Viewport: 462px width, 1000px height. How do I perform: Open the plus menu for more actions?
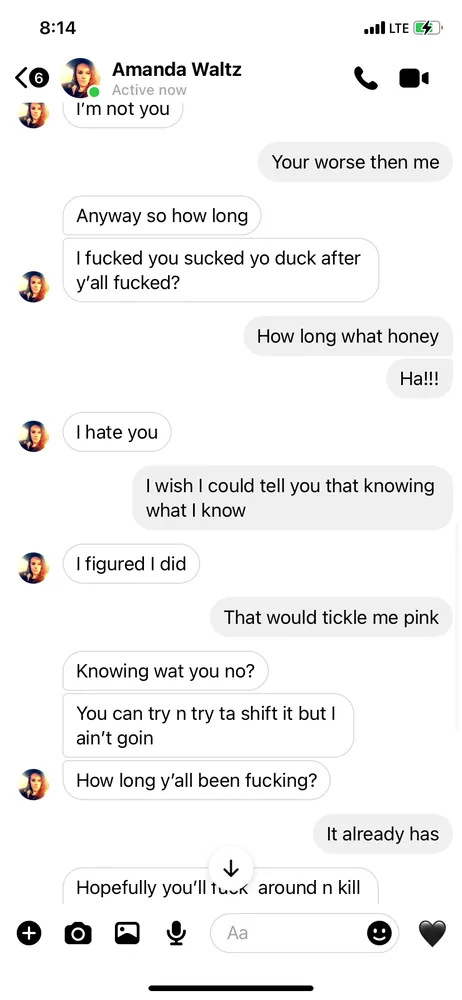pos(29,933)
